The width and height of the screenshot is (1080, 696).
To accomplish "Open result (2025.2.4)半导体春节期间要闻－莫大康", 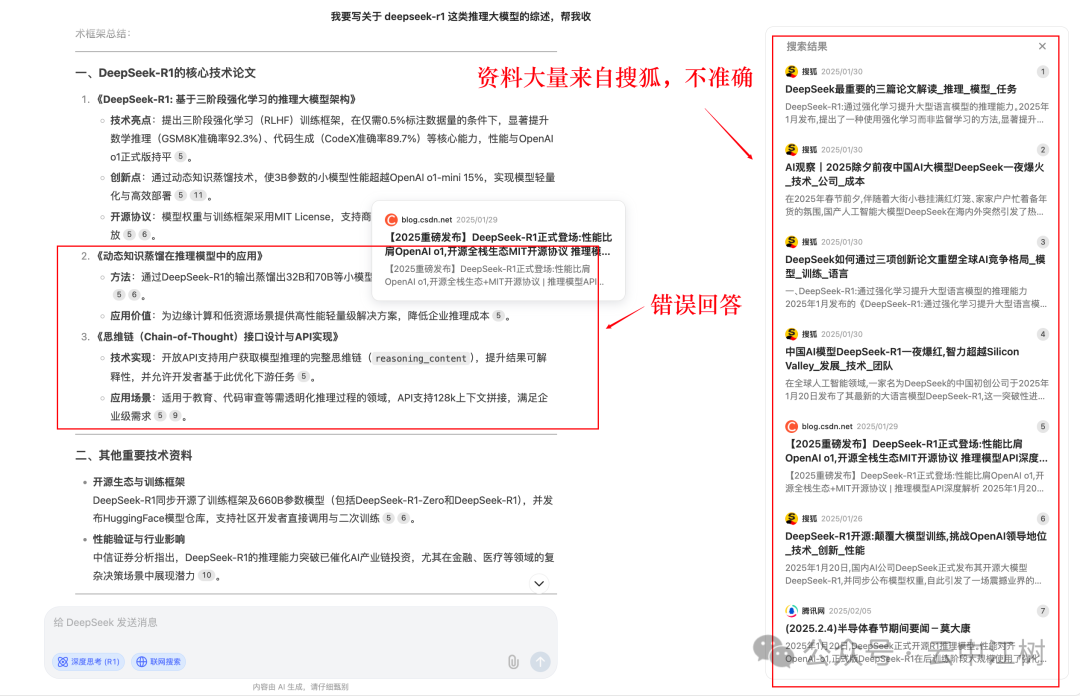I will pyautogui.click(x=878, y=628).
